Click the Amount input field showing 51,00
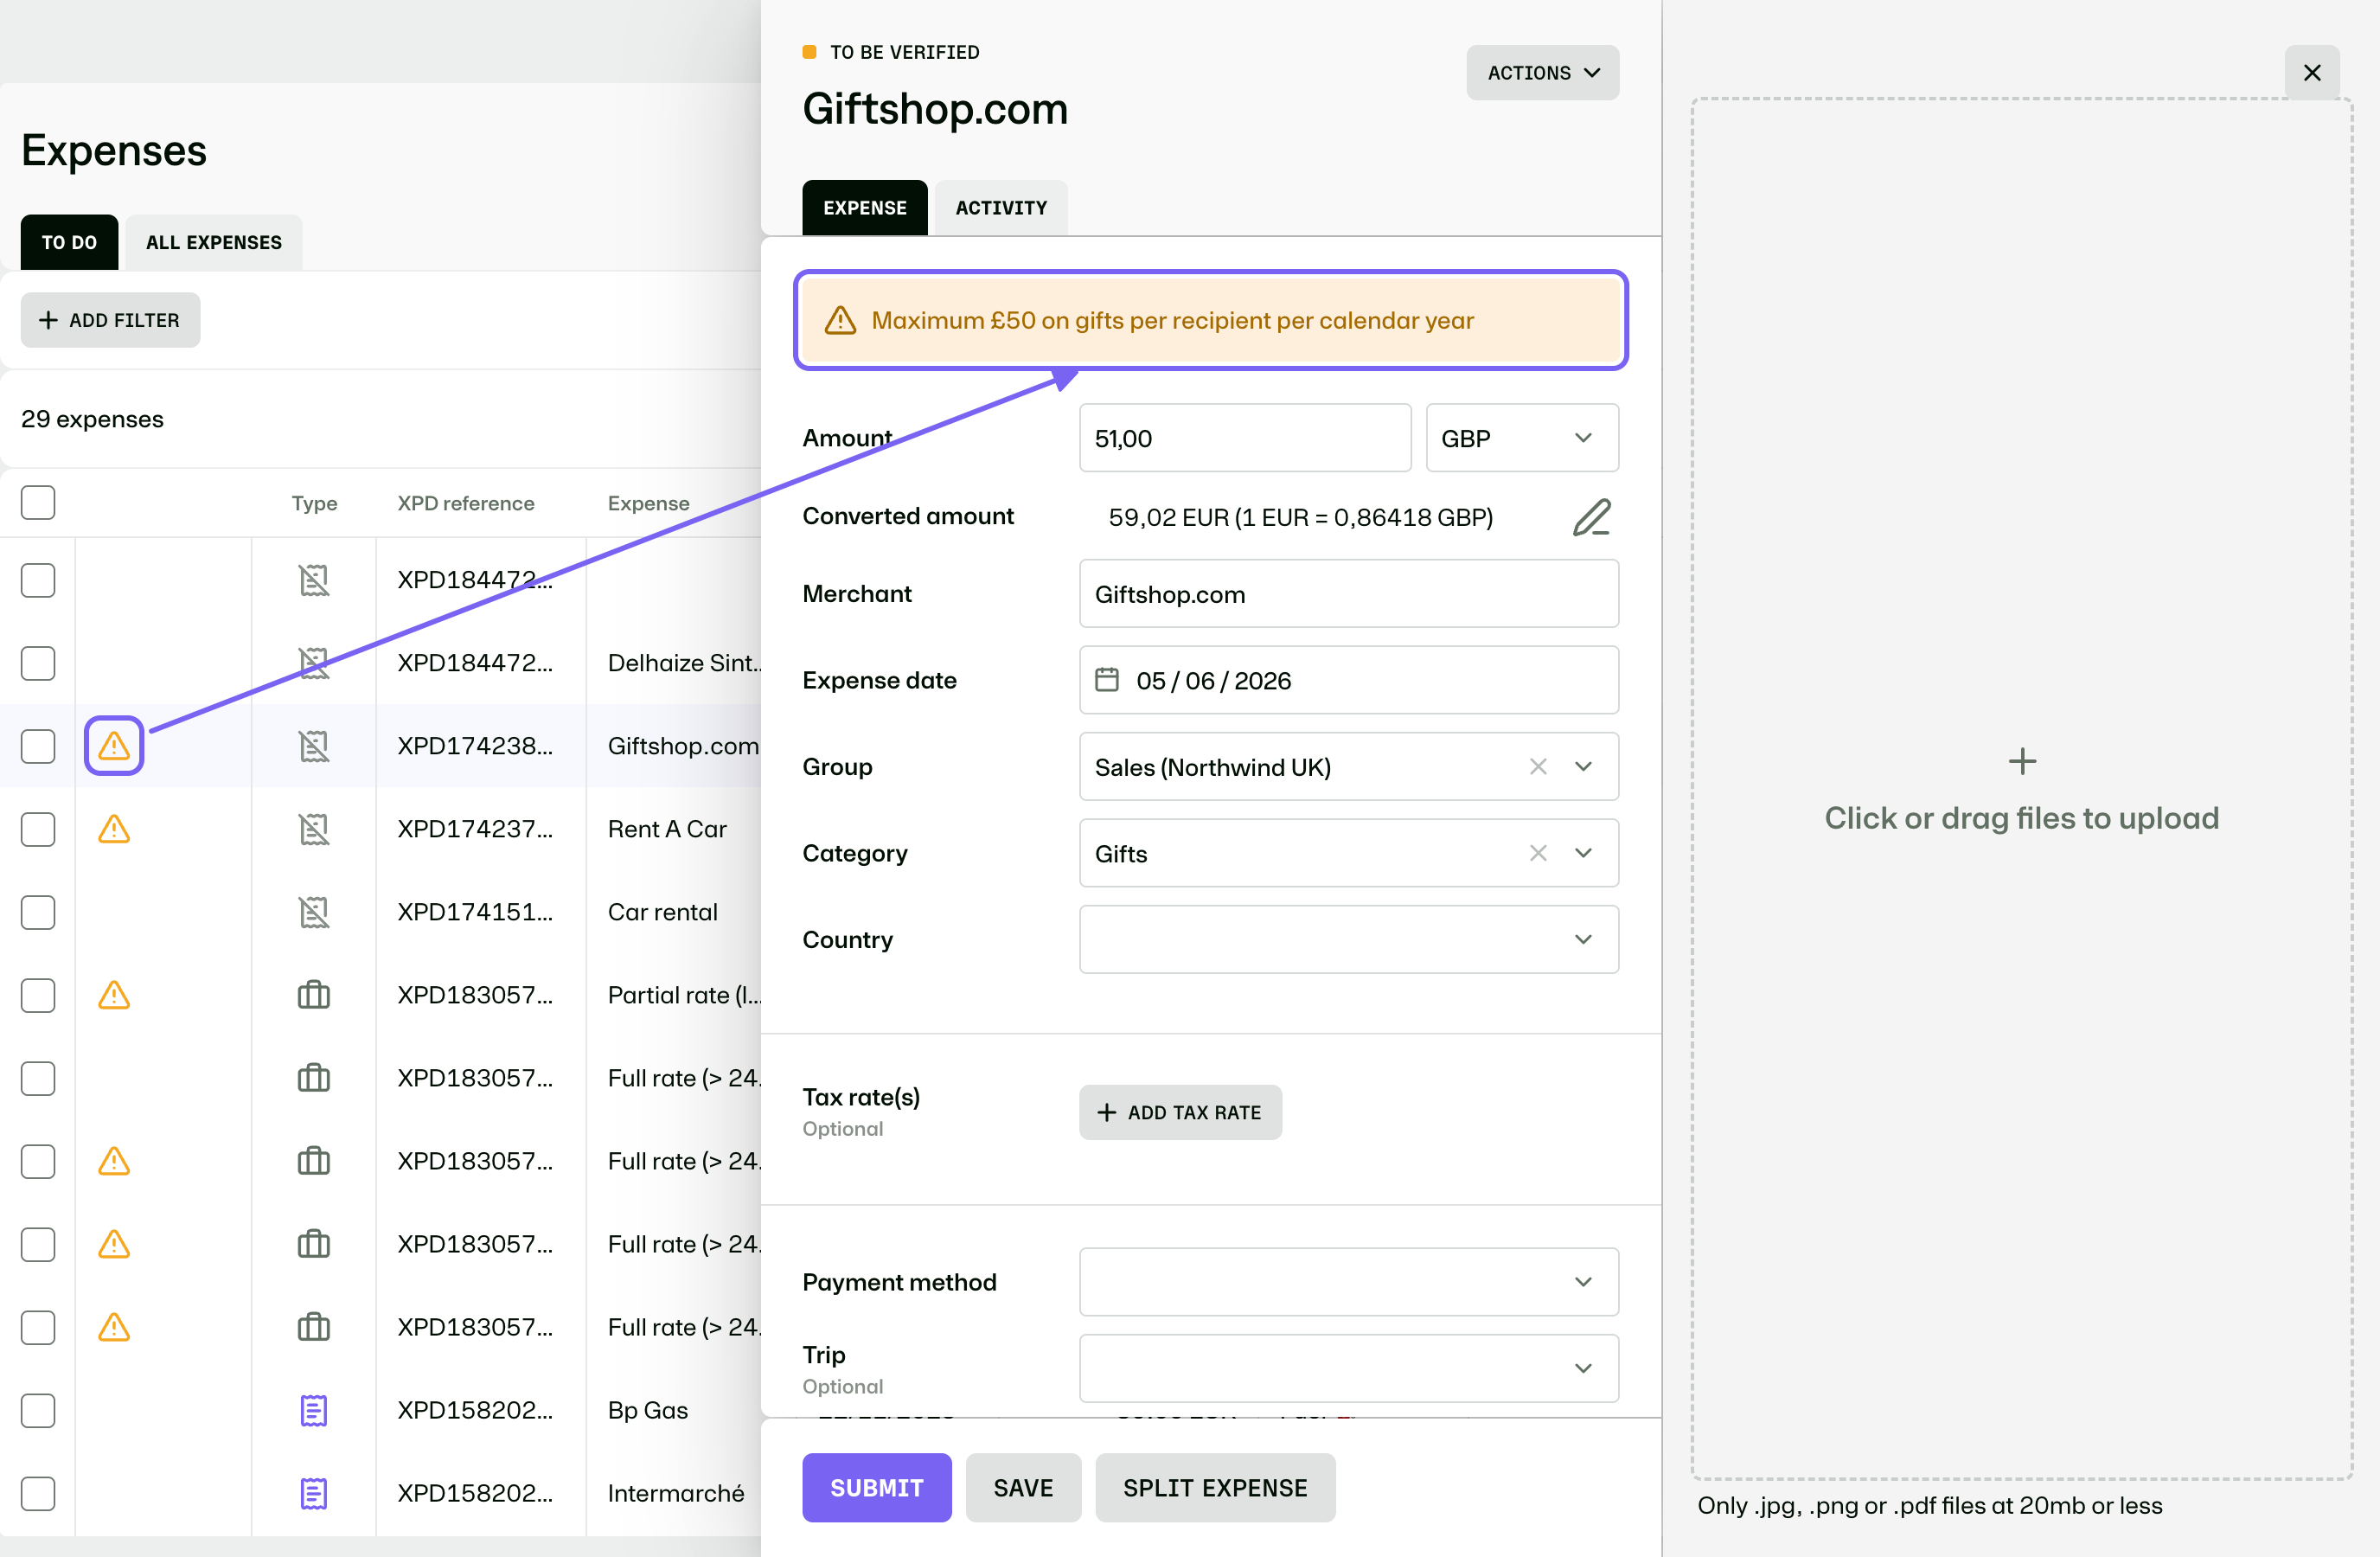This screenshot has height=1557, width=2380. 1245,438
